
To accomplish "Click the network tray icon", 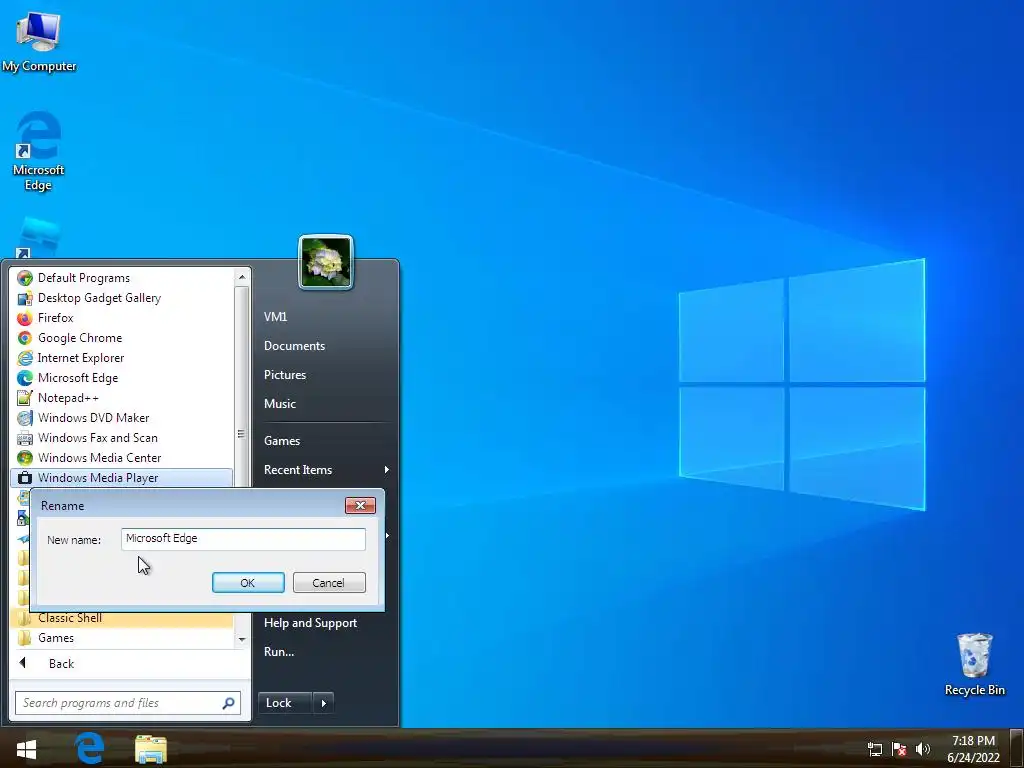I will point(874,749).
